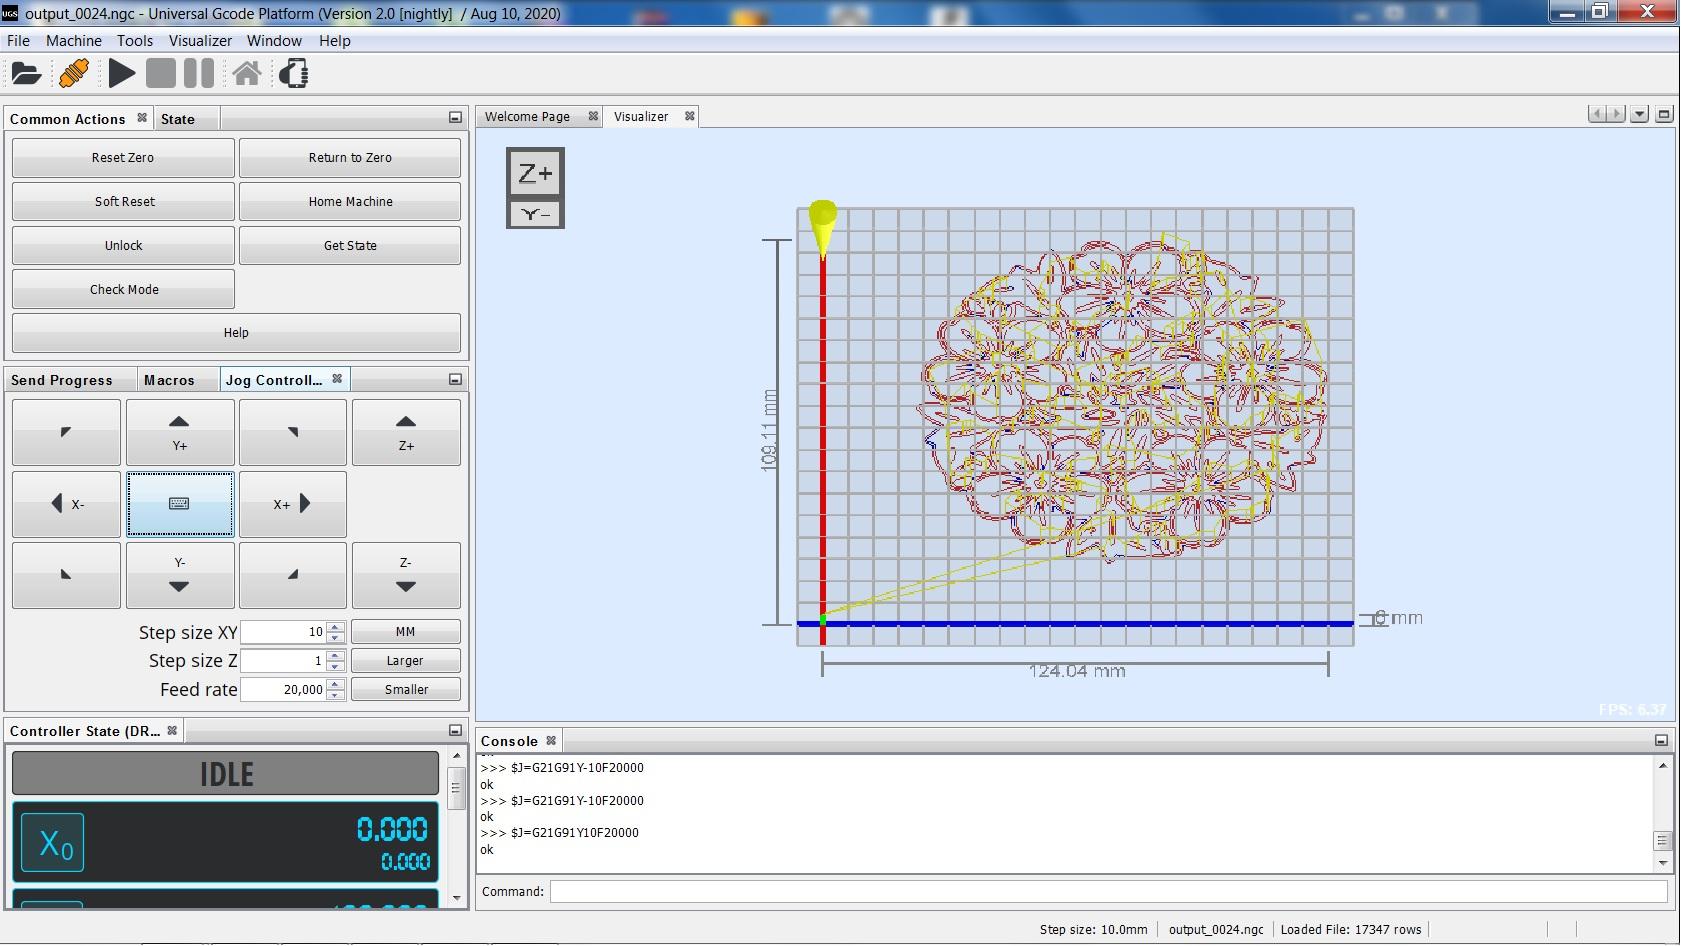1684x946 pixels.
Task: Decrease Step size XY spinner
Action: point(336,637)
